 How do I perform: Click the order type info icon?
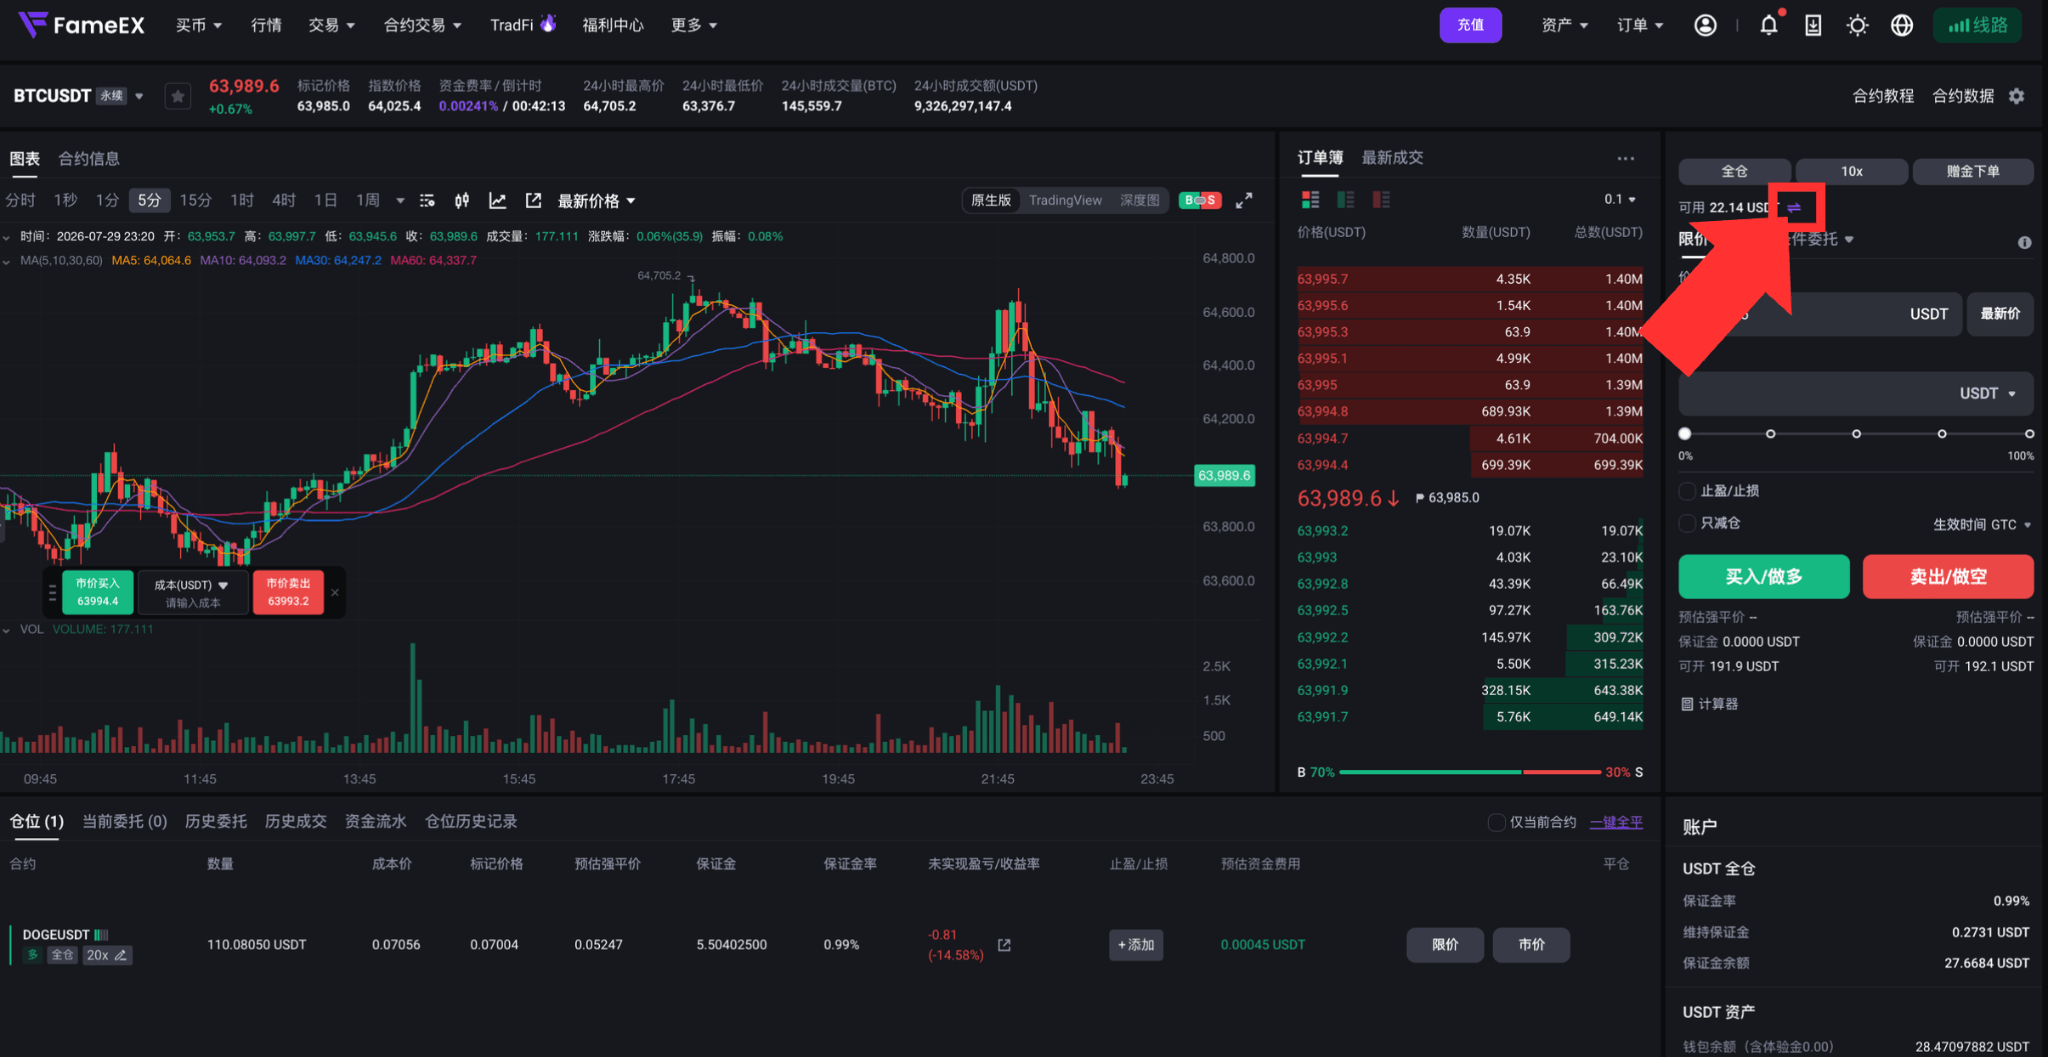[x=2025, y=242]
